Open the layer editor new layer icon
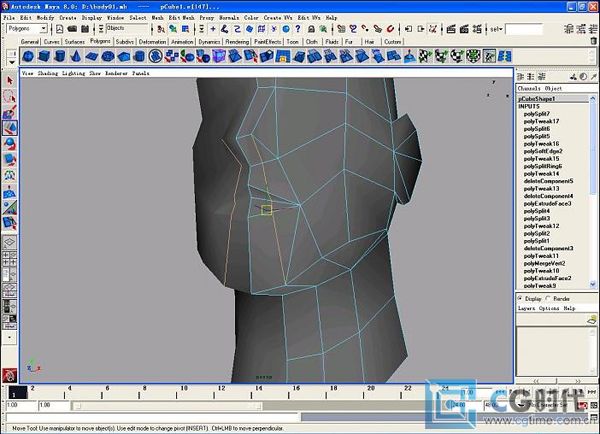 [592, 320]
